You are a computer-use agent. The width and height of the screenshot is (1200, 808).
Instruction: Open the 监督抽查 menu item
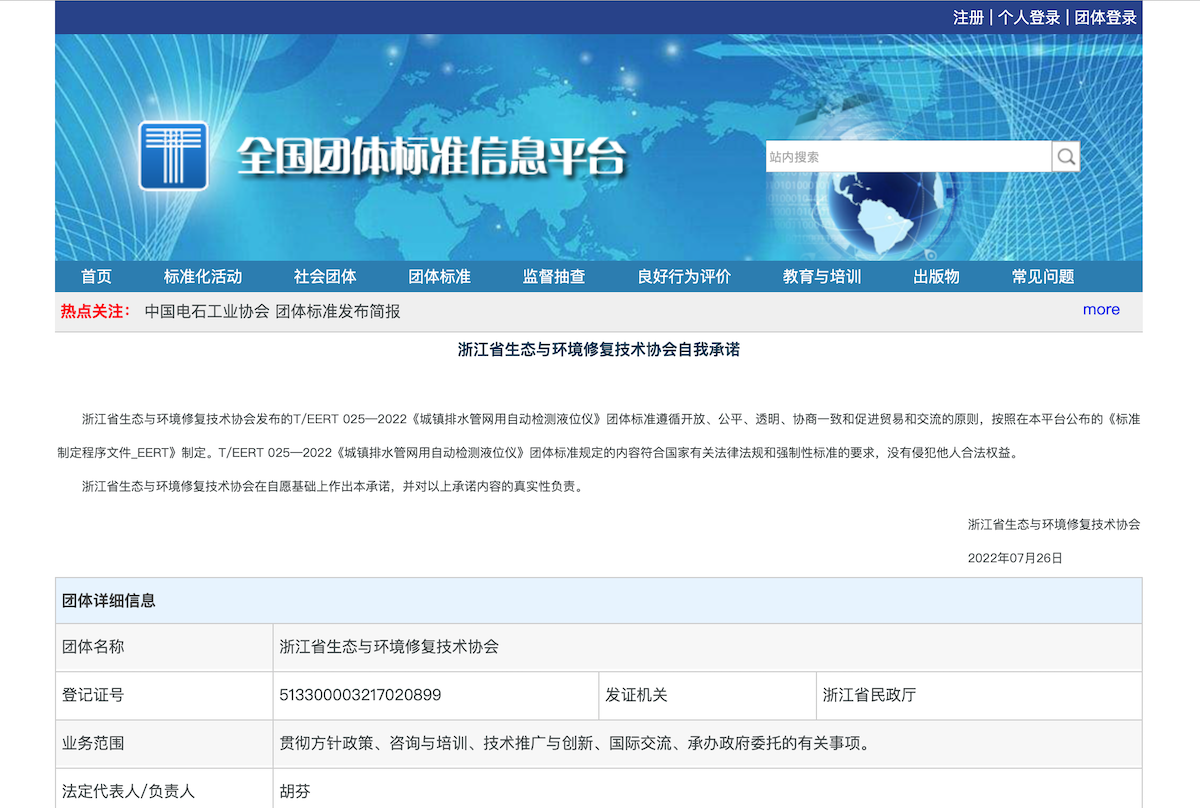coord(554,277)
